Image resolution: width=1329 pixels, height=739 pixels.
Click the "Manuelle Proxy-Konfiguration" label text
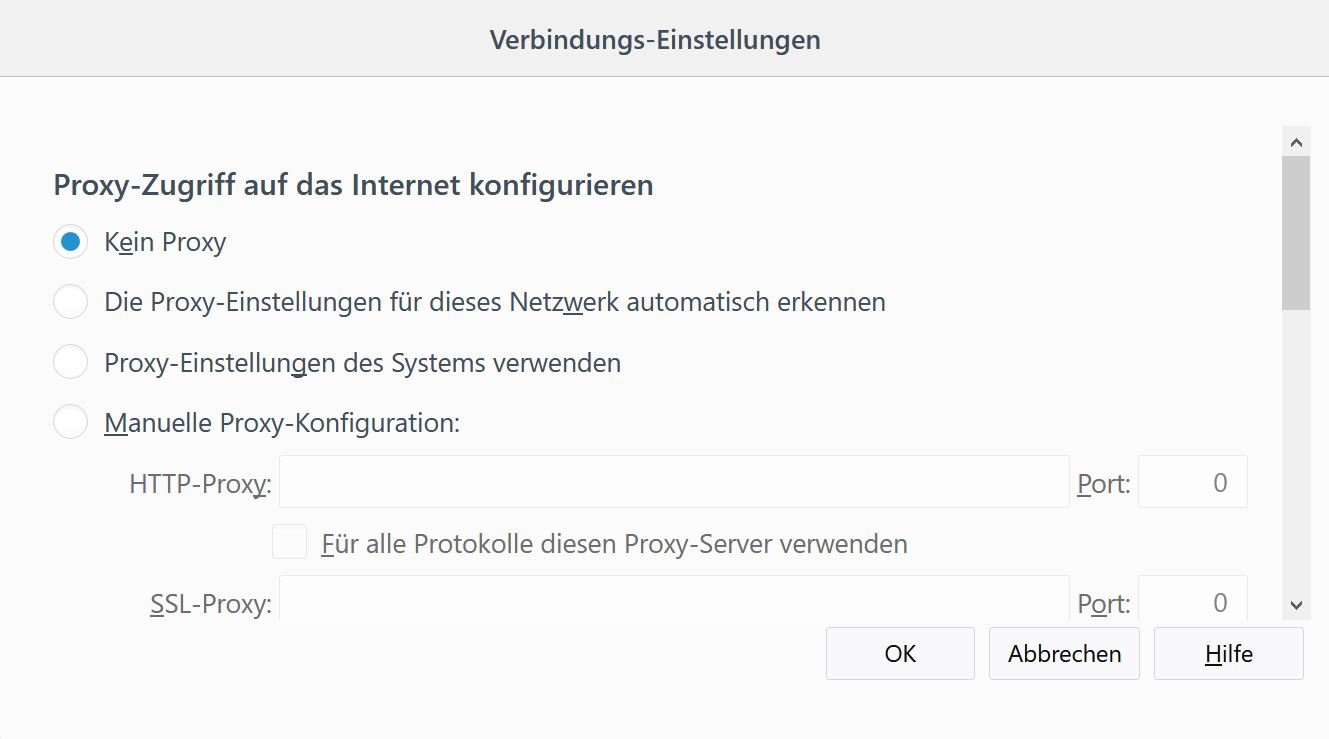point(281,423)
